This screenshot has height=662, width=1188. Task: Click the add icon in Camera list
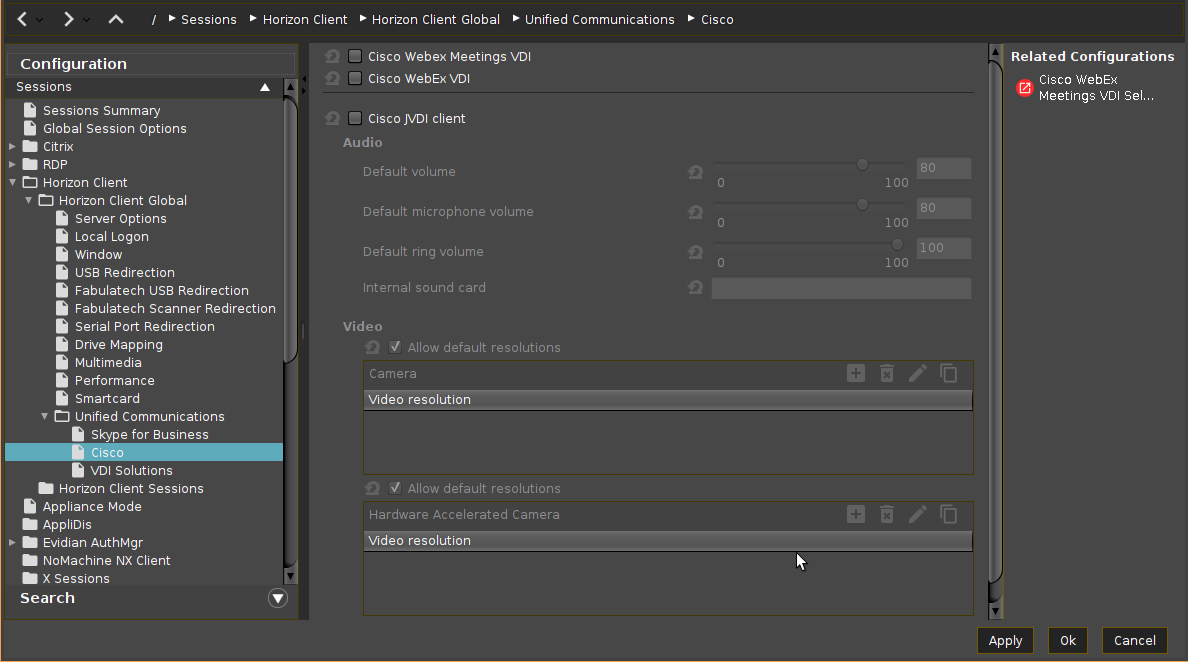(856, 373)
